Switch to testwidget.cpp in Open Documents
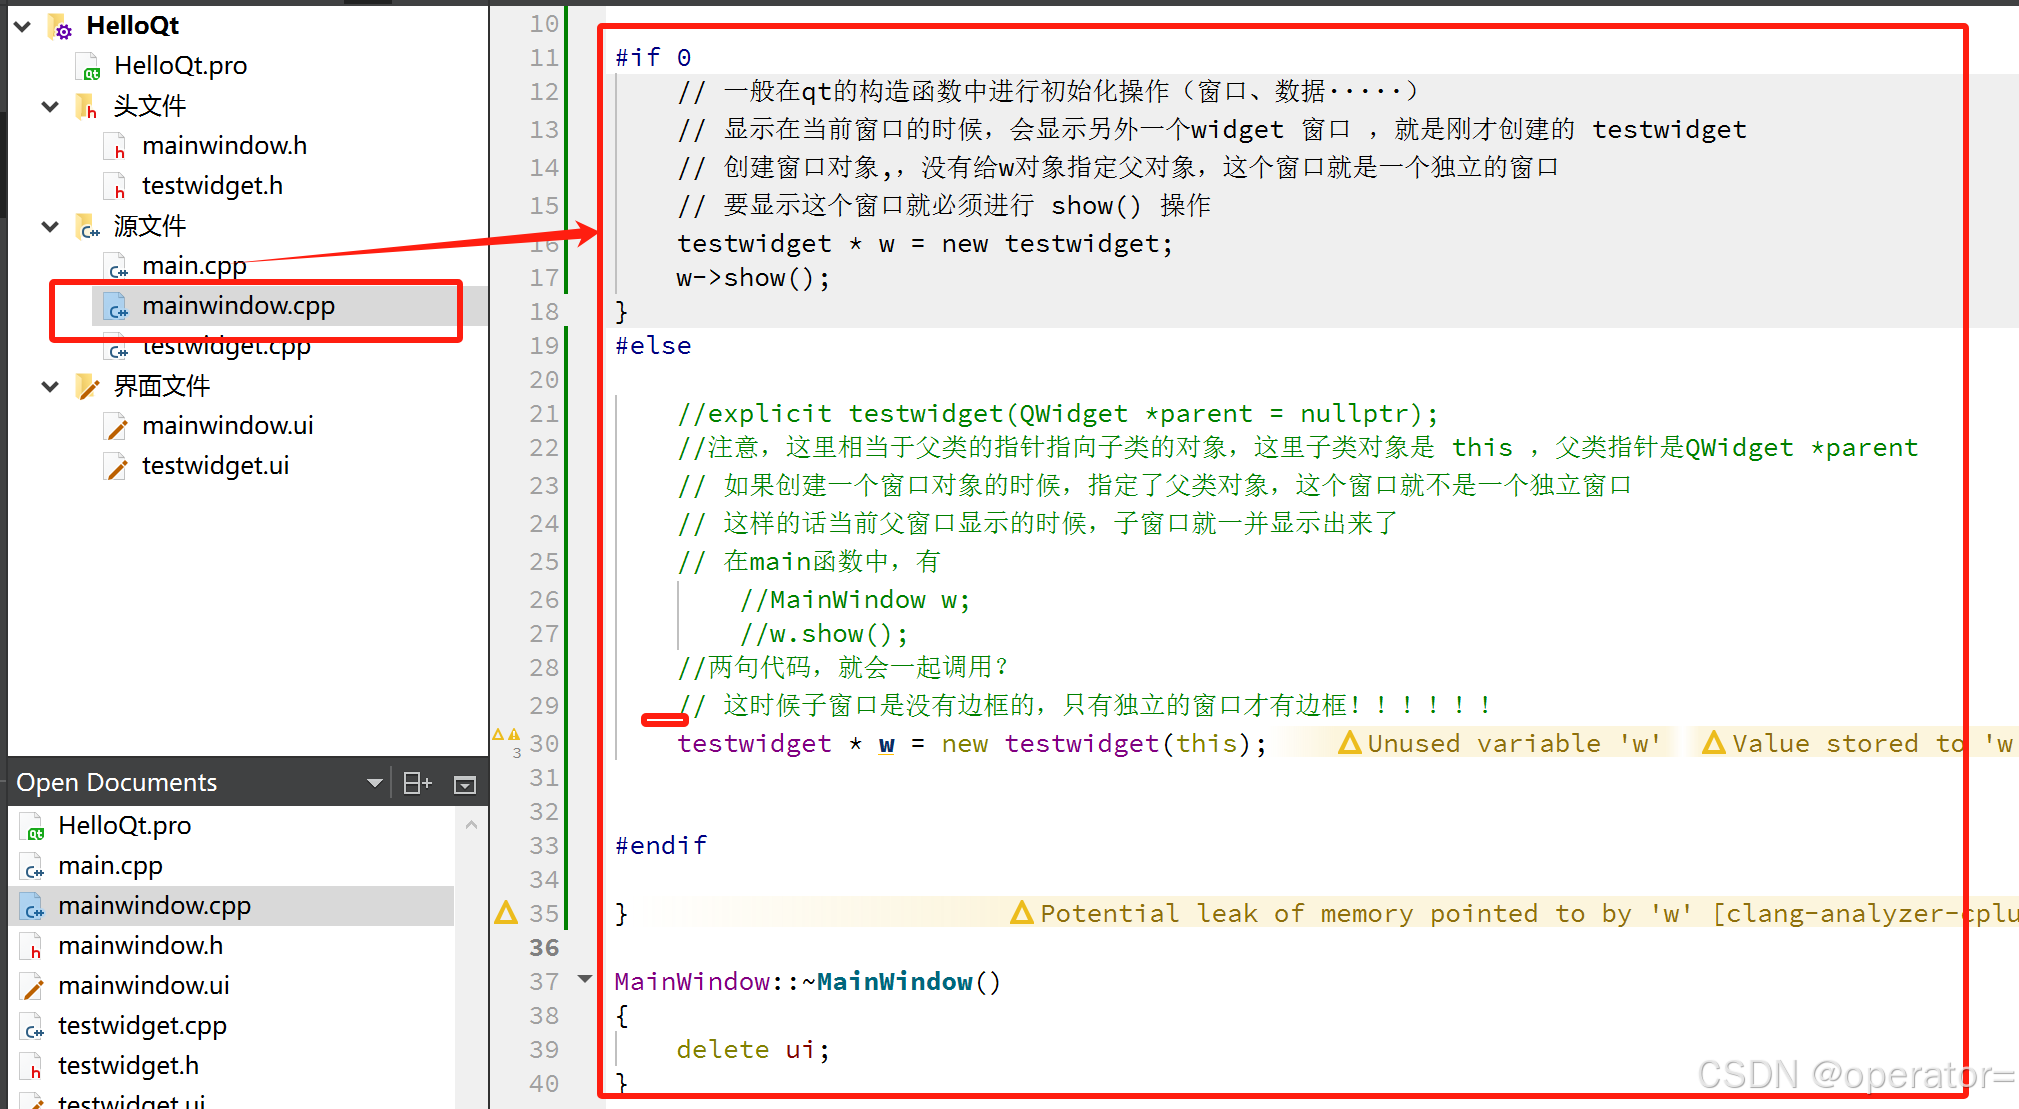Screen dimensions: 2019x1109 tap(142, 1026)
